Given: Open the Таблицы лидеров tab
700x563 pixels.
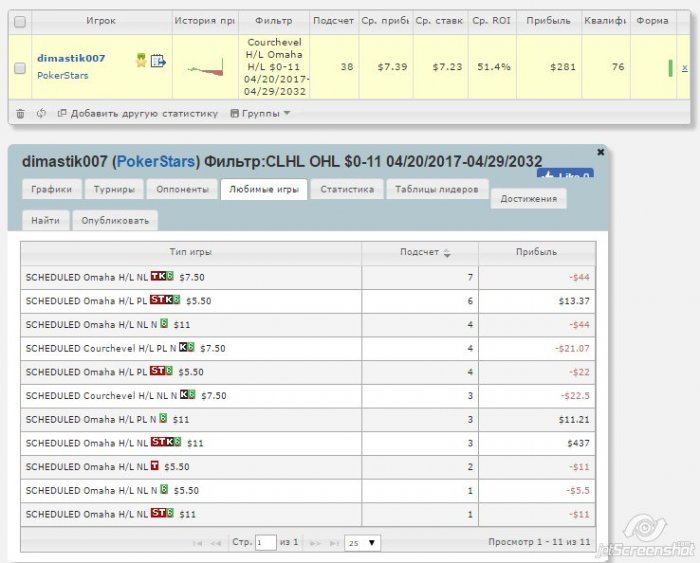Looking at the screenshot, I should tap(437, 189).
